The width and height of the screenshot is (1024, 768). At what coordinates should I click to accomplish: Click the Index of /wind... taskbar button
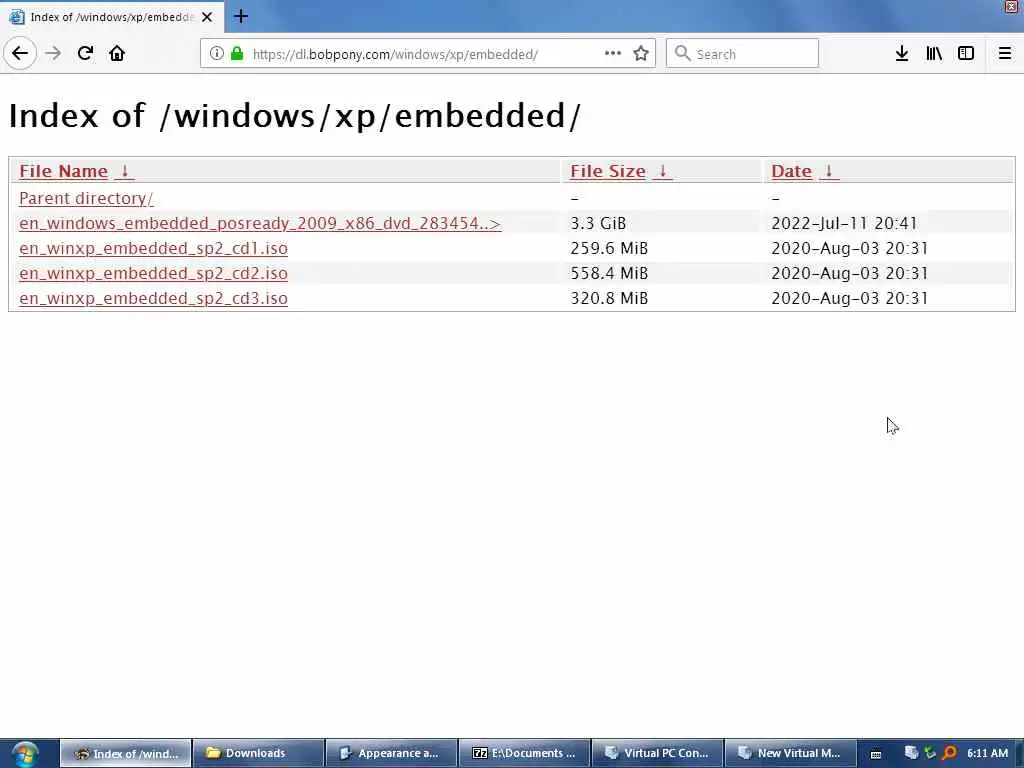pos(126,753)
